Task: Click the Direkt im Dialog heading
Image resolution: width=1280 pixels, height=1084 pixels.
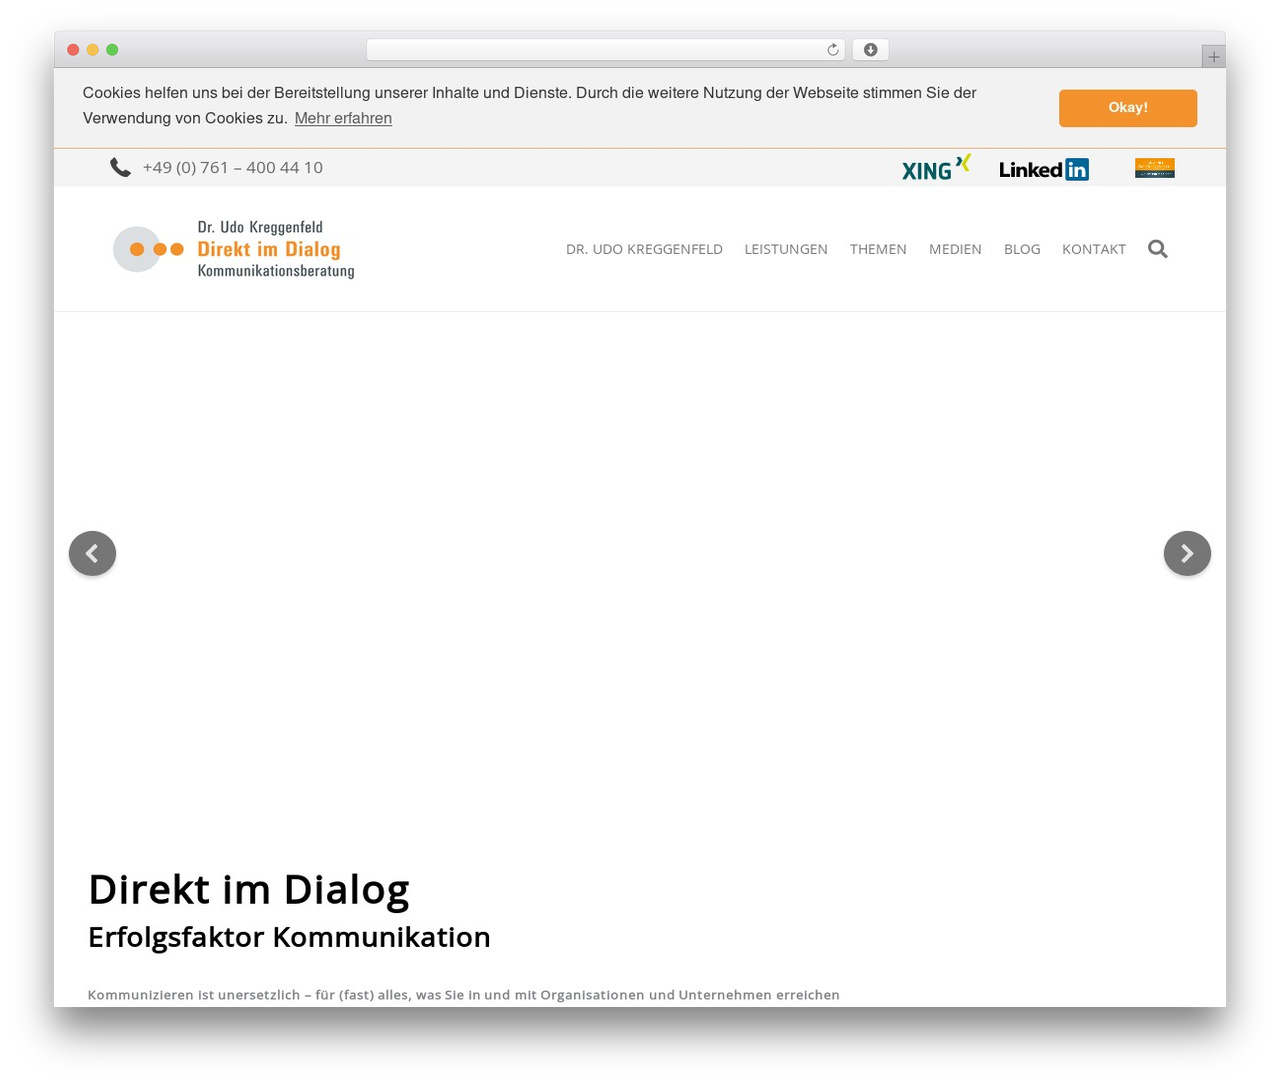Action: (x=249, y=889)
